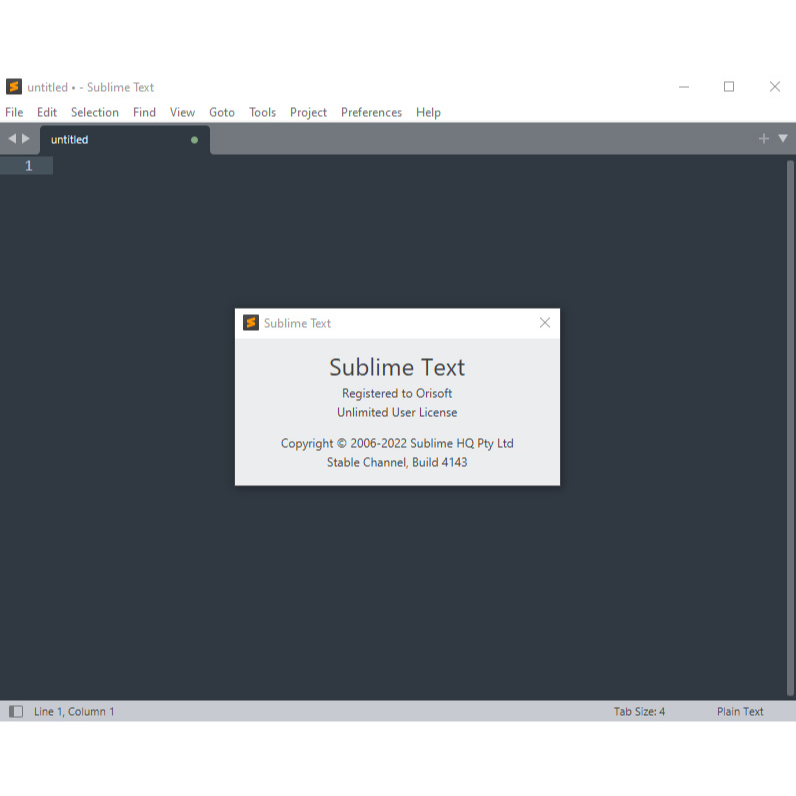Screen dimensions: 796x796
Task: Click the previous tab arrow icon
Action: [12, 139]
